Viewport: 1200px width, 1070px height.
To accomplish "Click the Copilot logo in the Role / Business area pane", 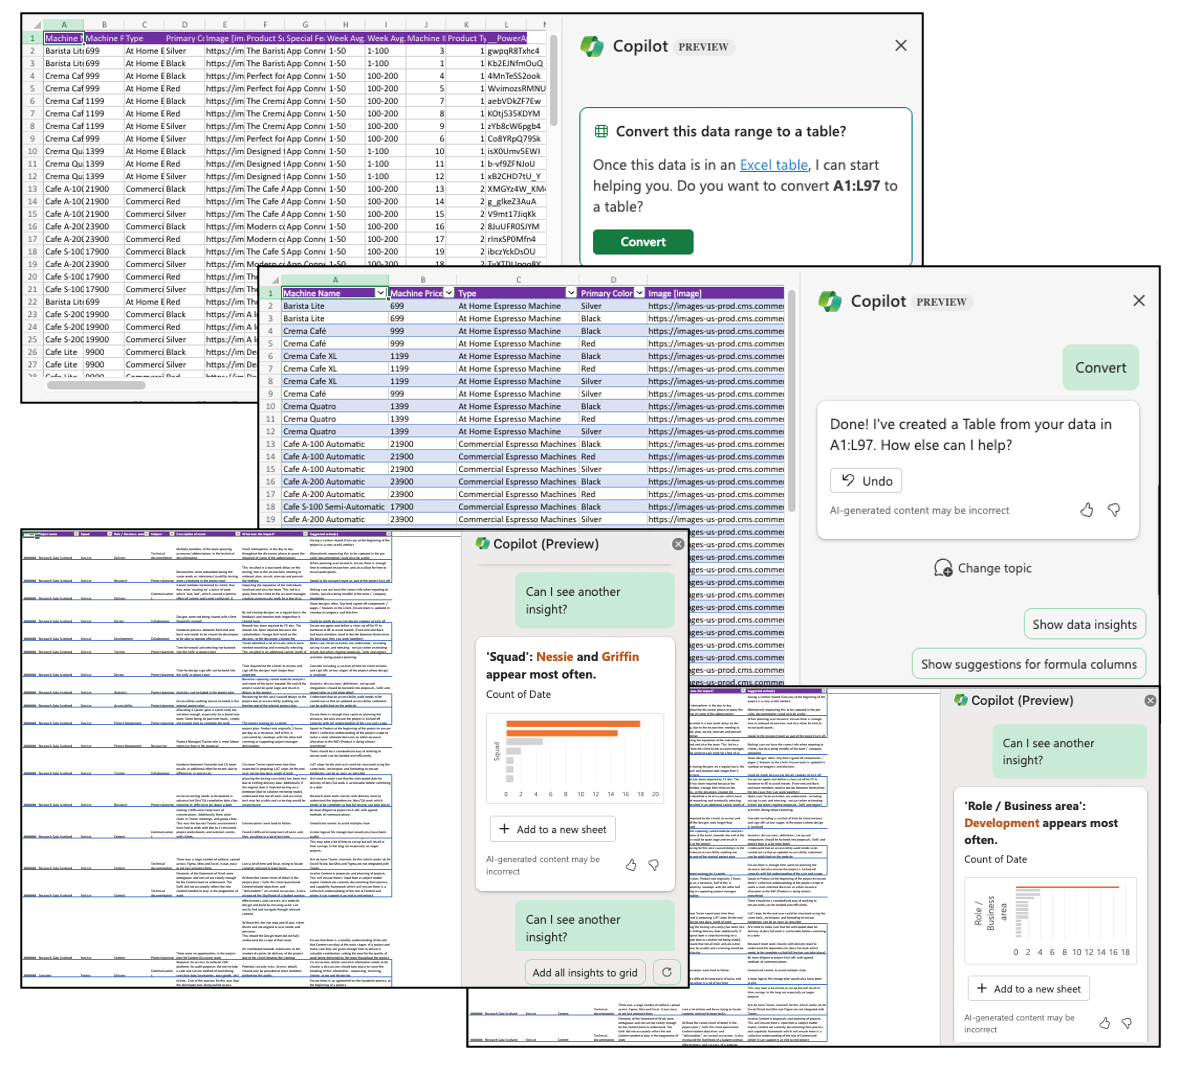I will click(x=960, y=700).
